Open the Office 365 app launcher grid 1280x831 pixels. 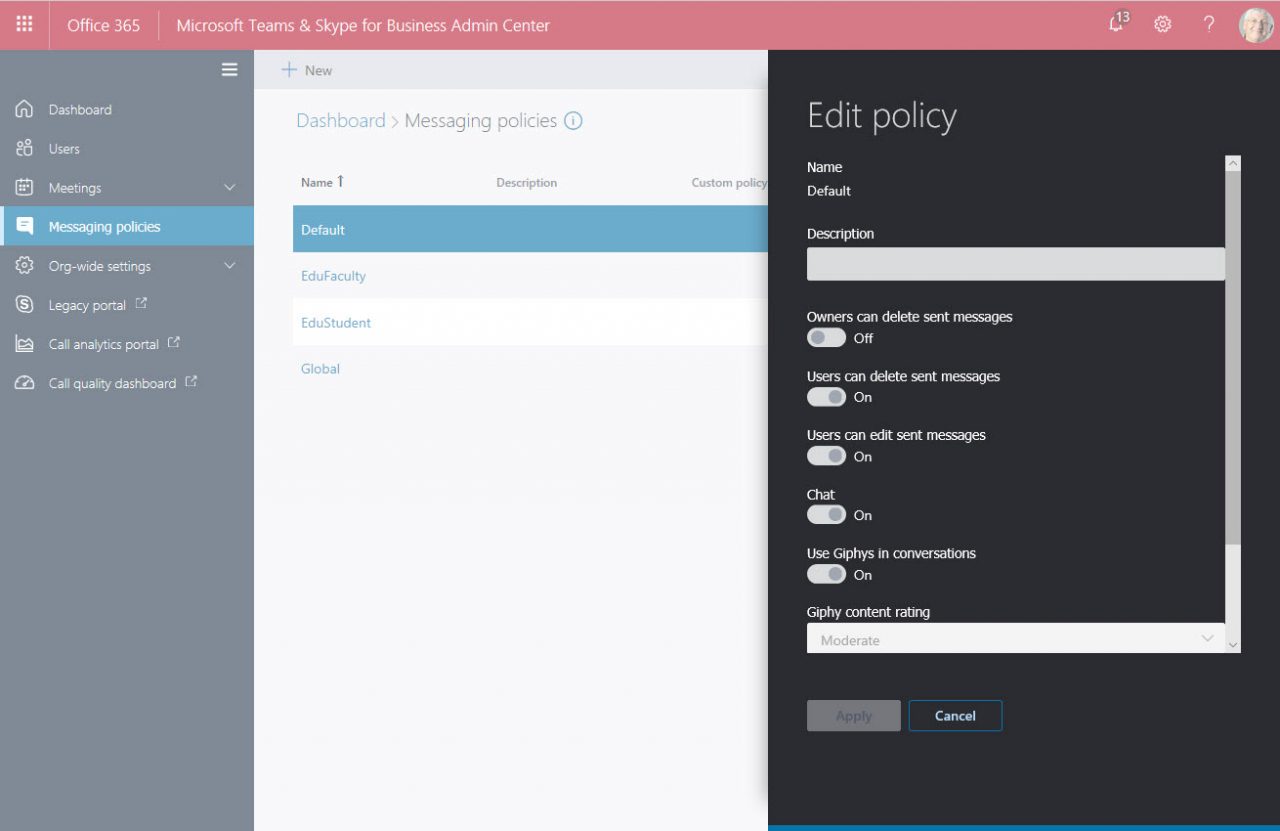[x=24, y=24]
